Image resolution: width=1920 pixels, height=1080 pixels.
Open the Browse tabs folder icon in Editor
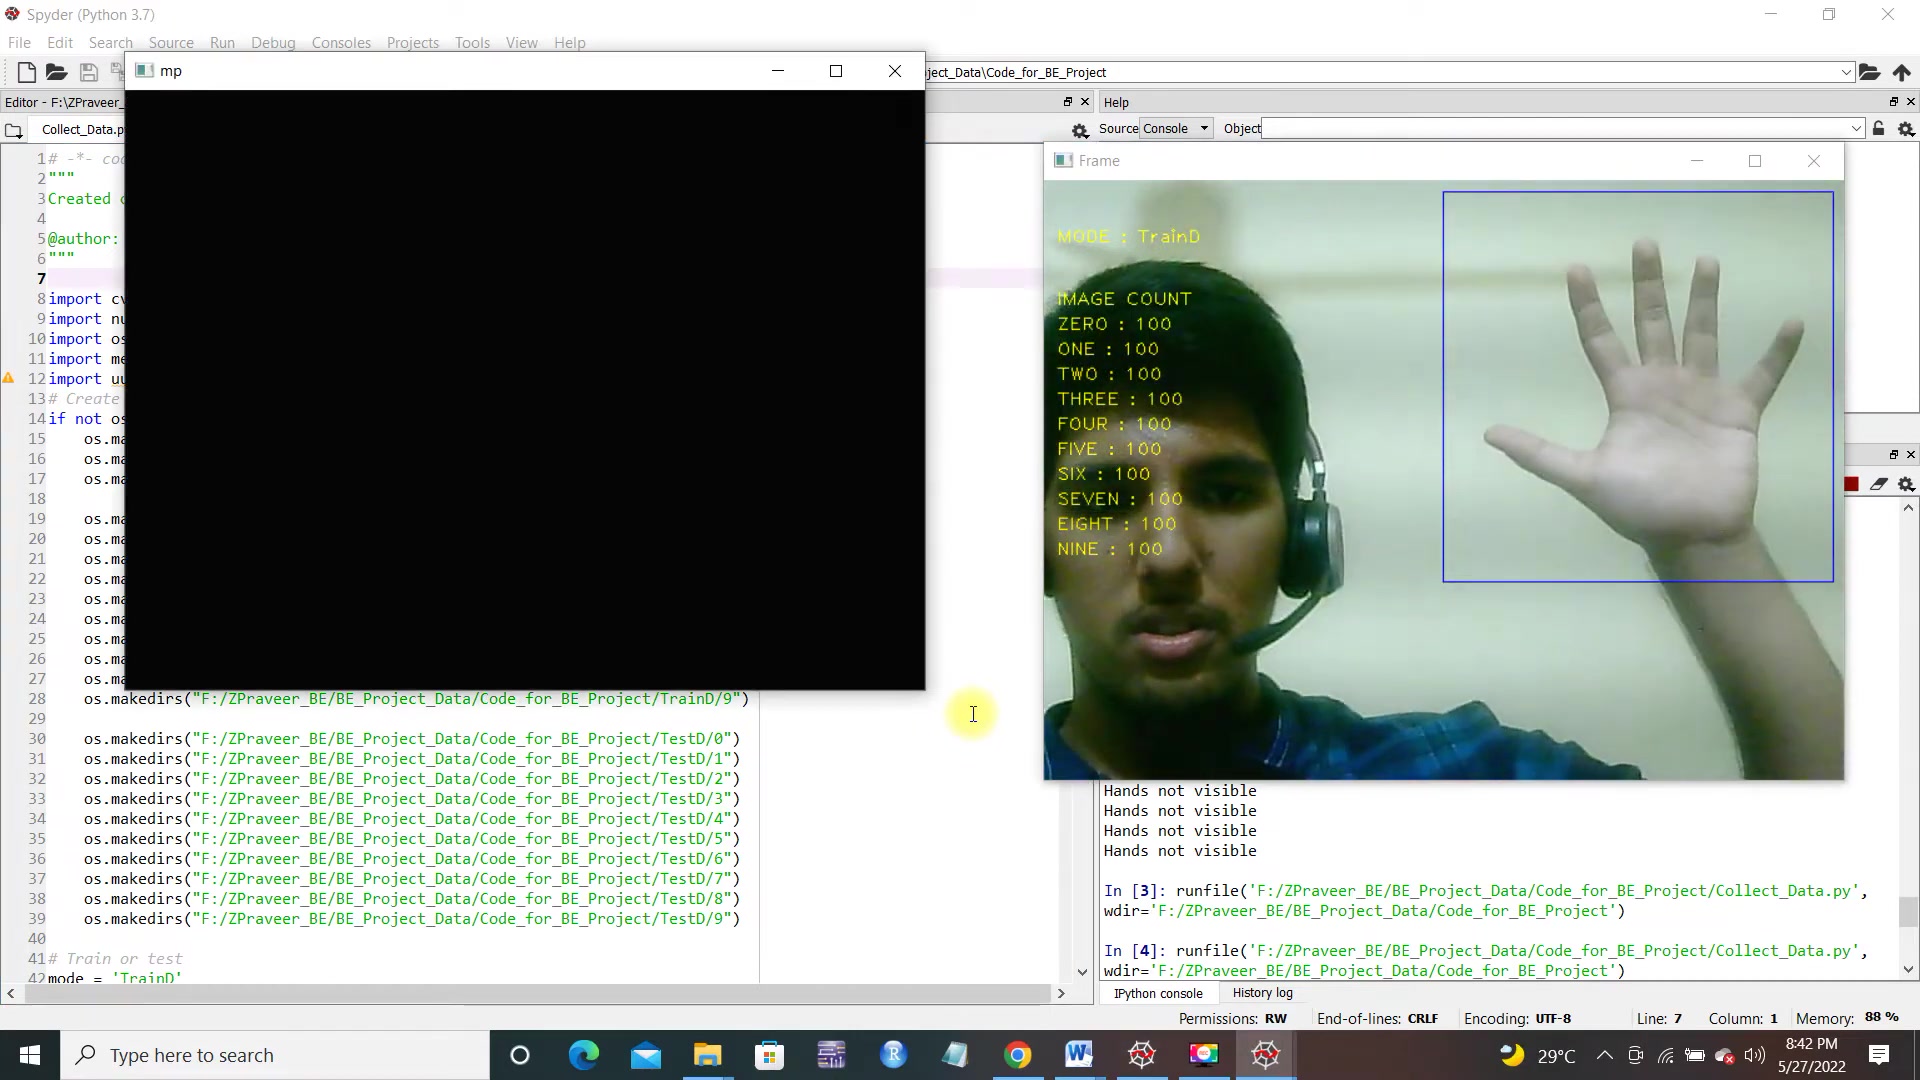pos(13,130)
